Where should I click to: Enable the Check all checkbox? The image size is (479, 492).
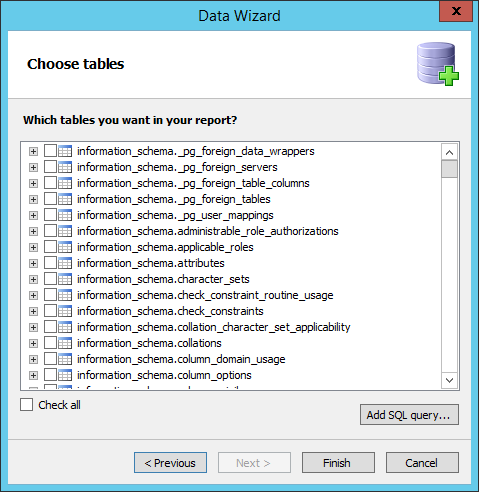click(x=27, y=405)
